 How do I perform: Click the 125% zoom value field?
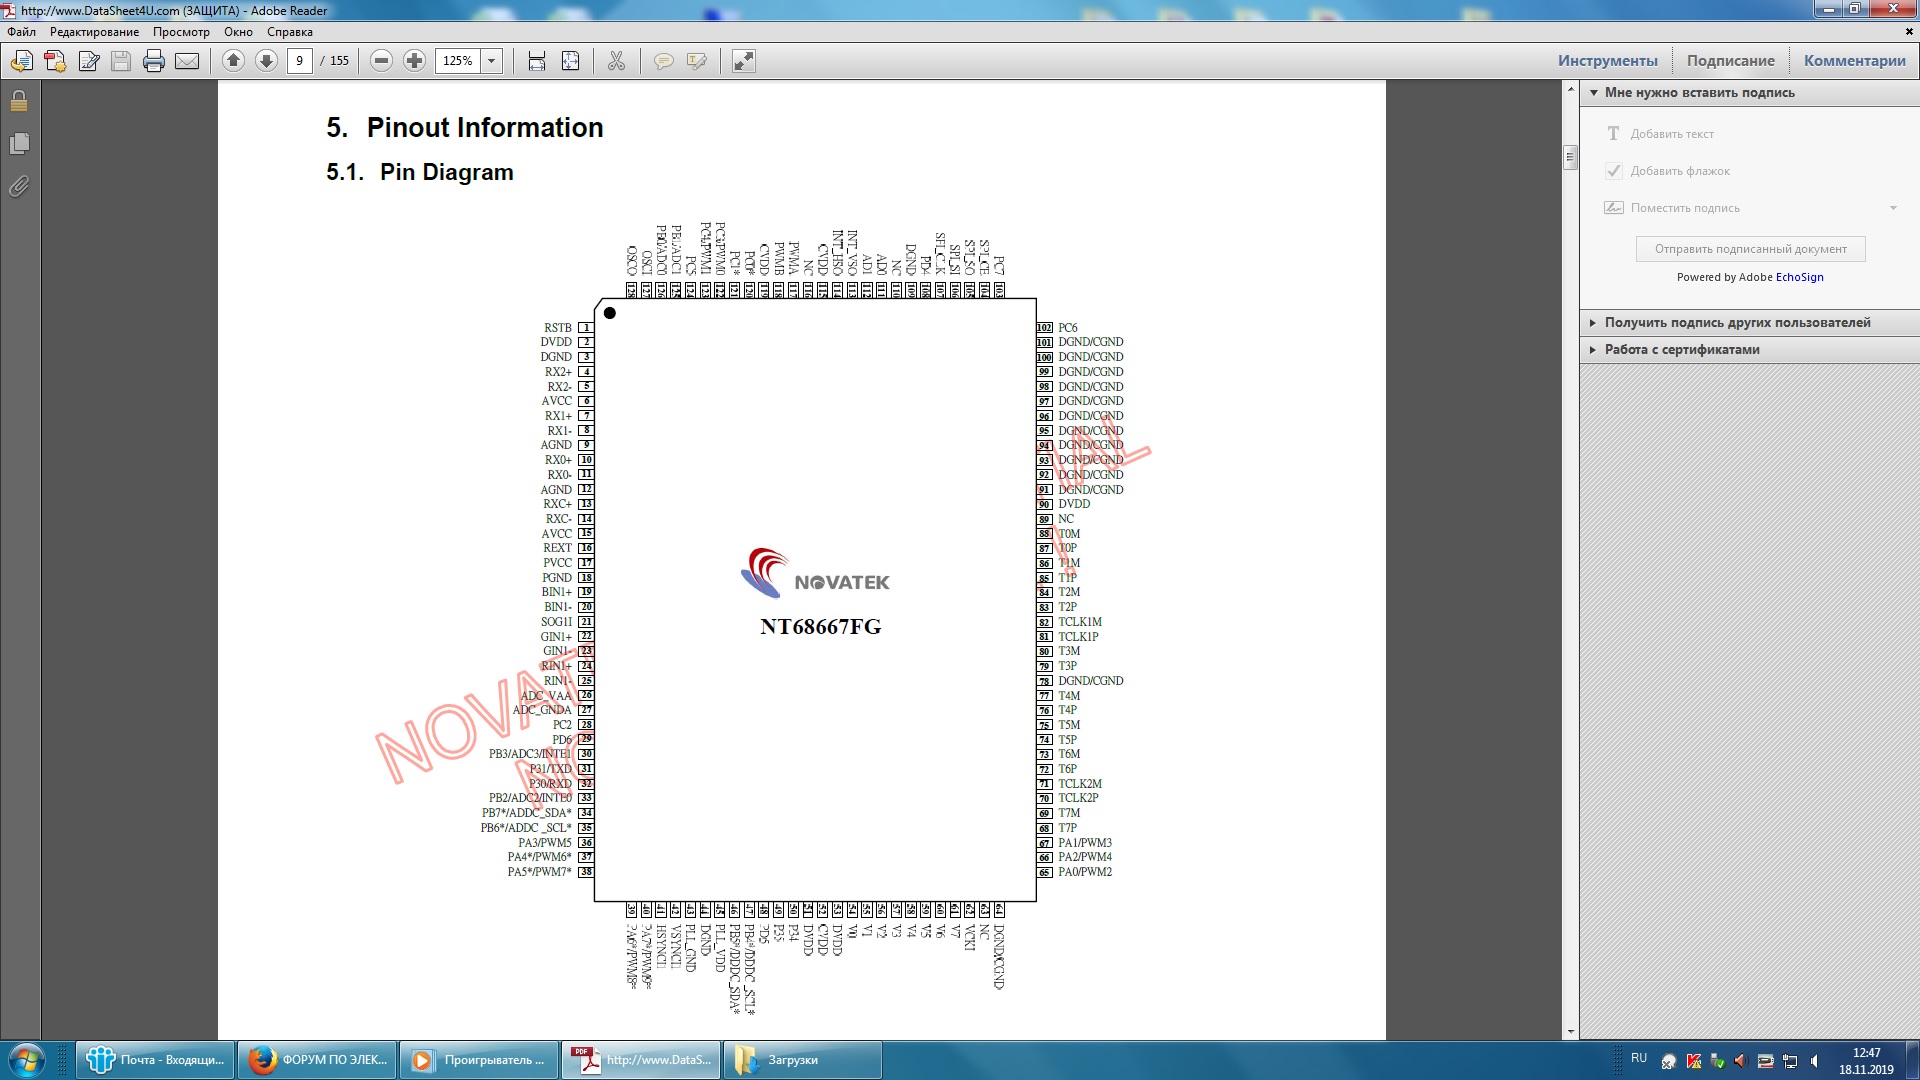click(458, 61)
